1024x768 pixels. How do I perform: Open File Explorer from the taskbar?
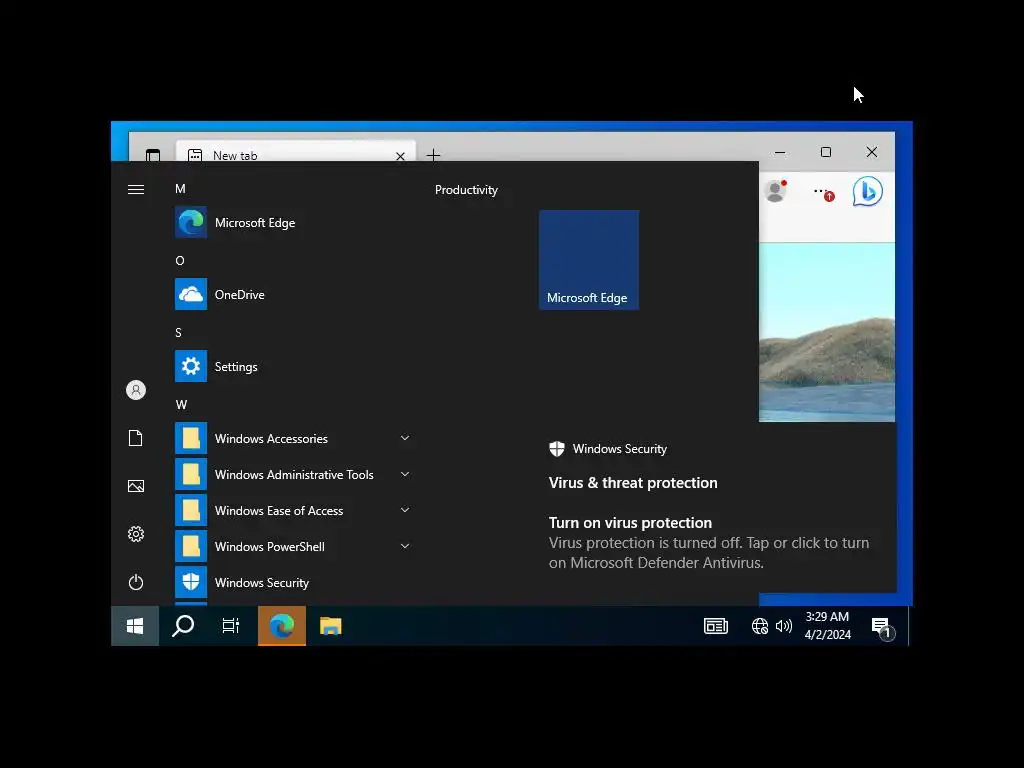pos(330,626)
